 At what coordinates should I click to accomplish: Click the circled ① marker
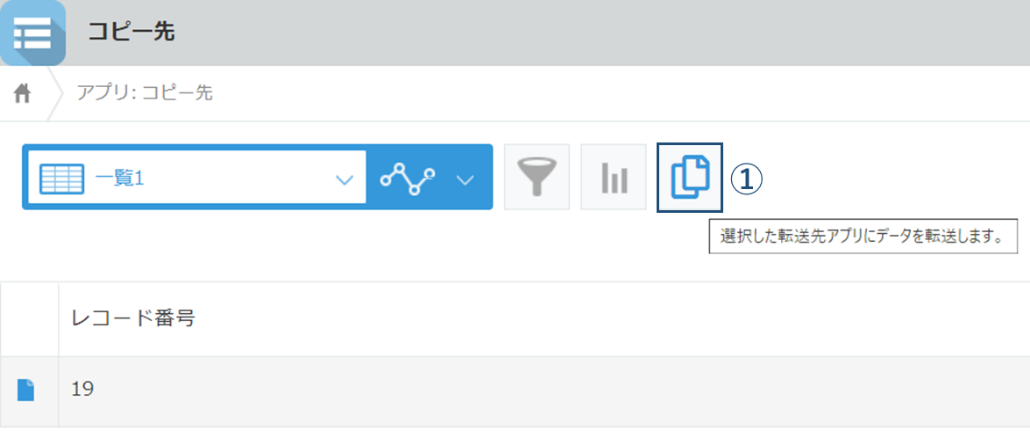tap(746, 178)
